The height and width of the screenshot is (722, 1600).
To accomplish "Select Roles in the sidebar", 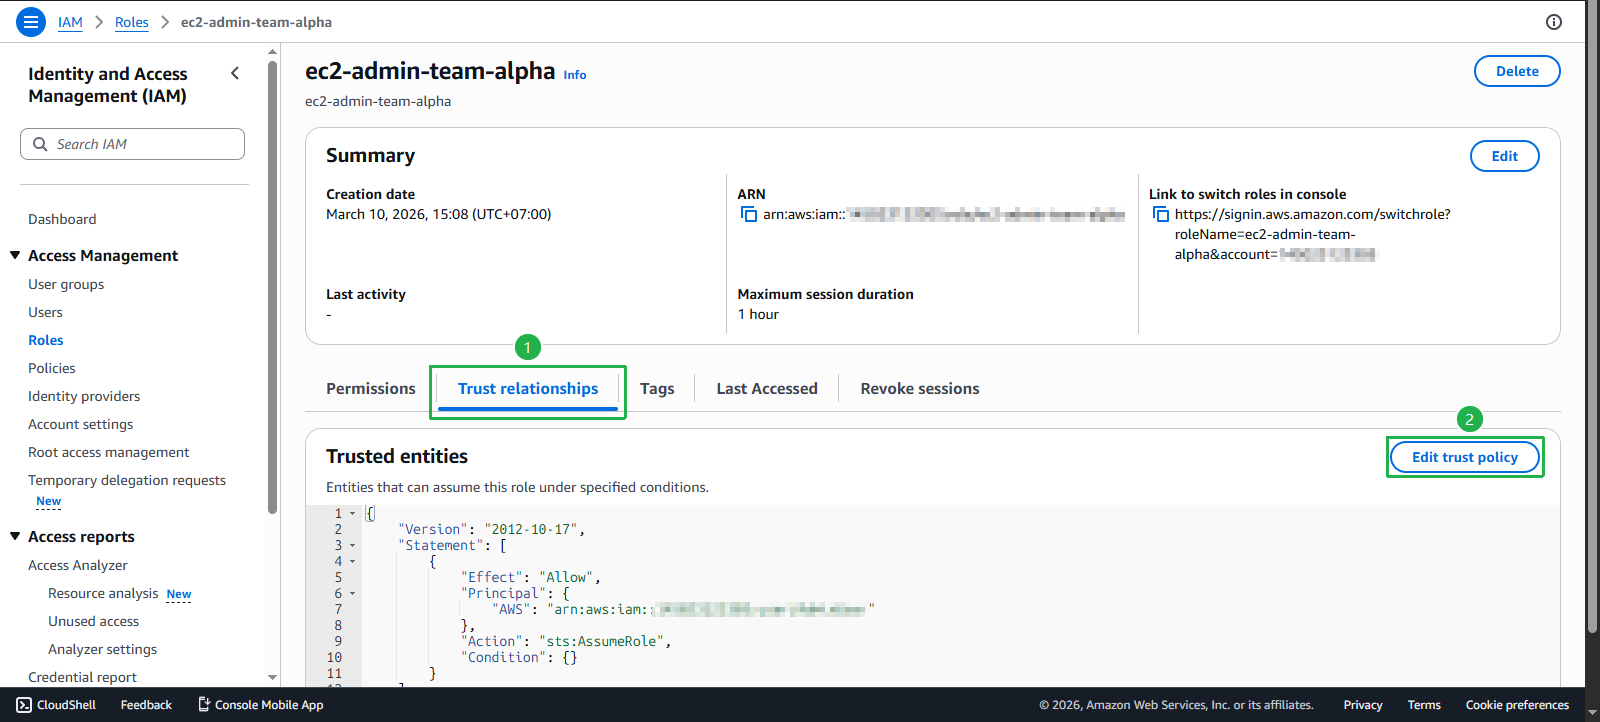I will pos(46,340).
